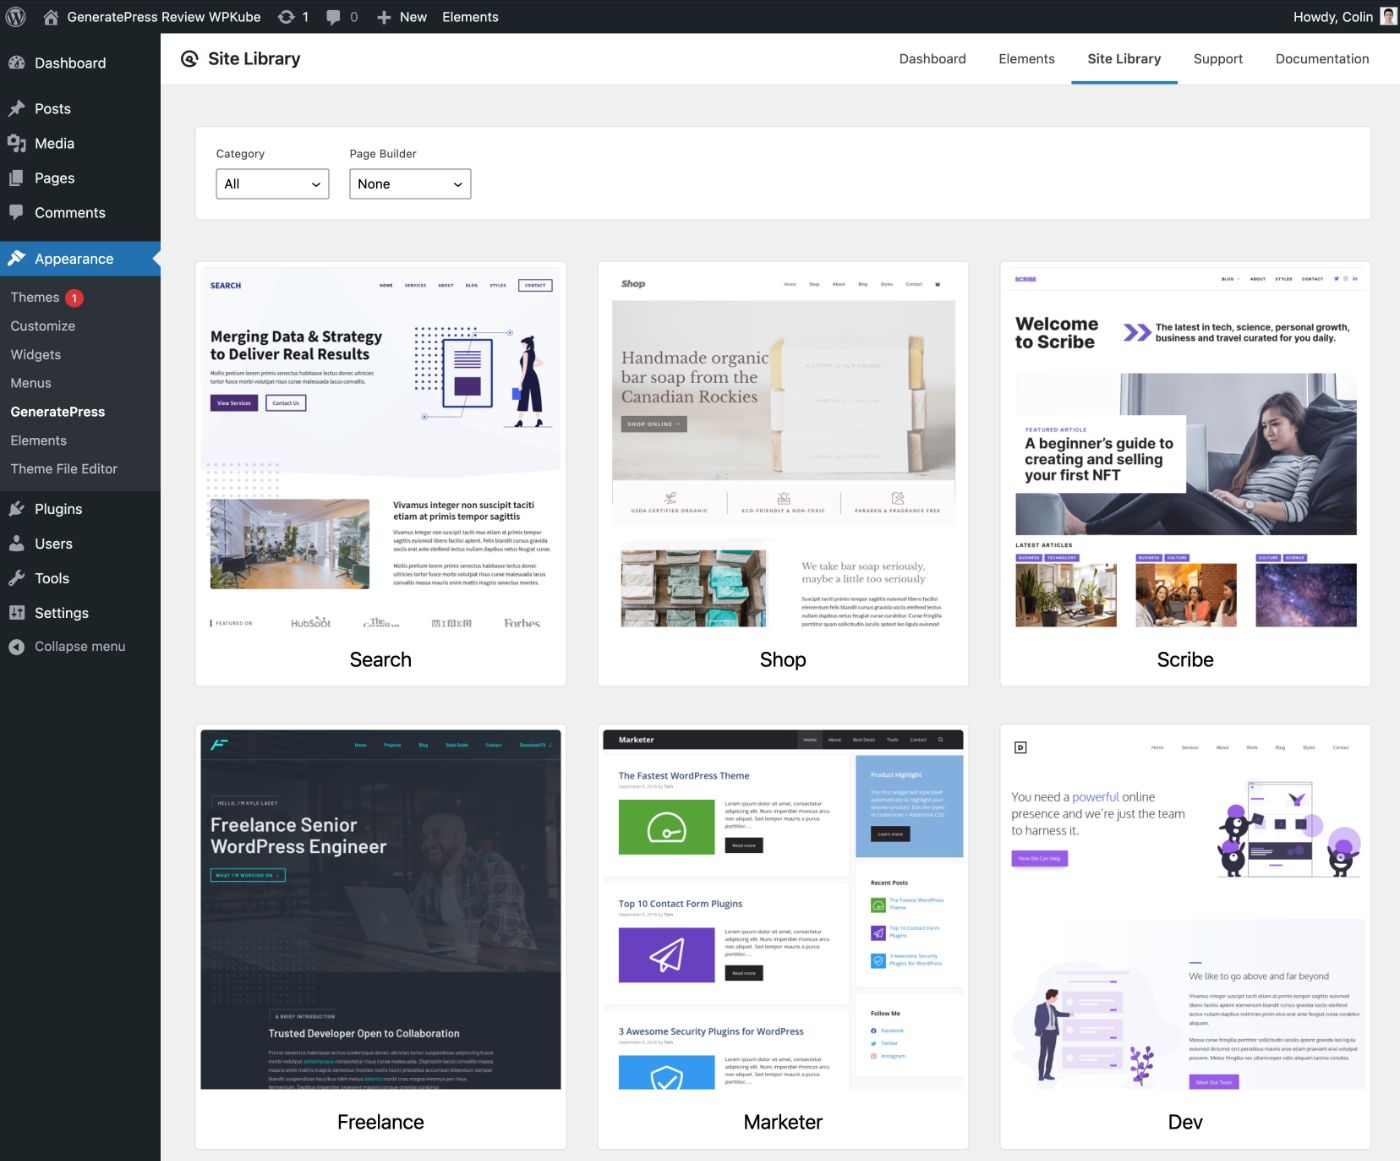Click the Dashboard gauge icon in sidebar
Image resolution: width=1400 pixels, height=1161 pixels.
16,62
